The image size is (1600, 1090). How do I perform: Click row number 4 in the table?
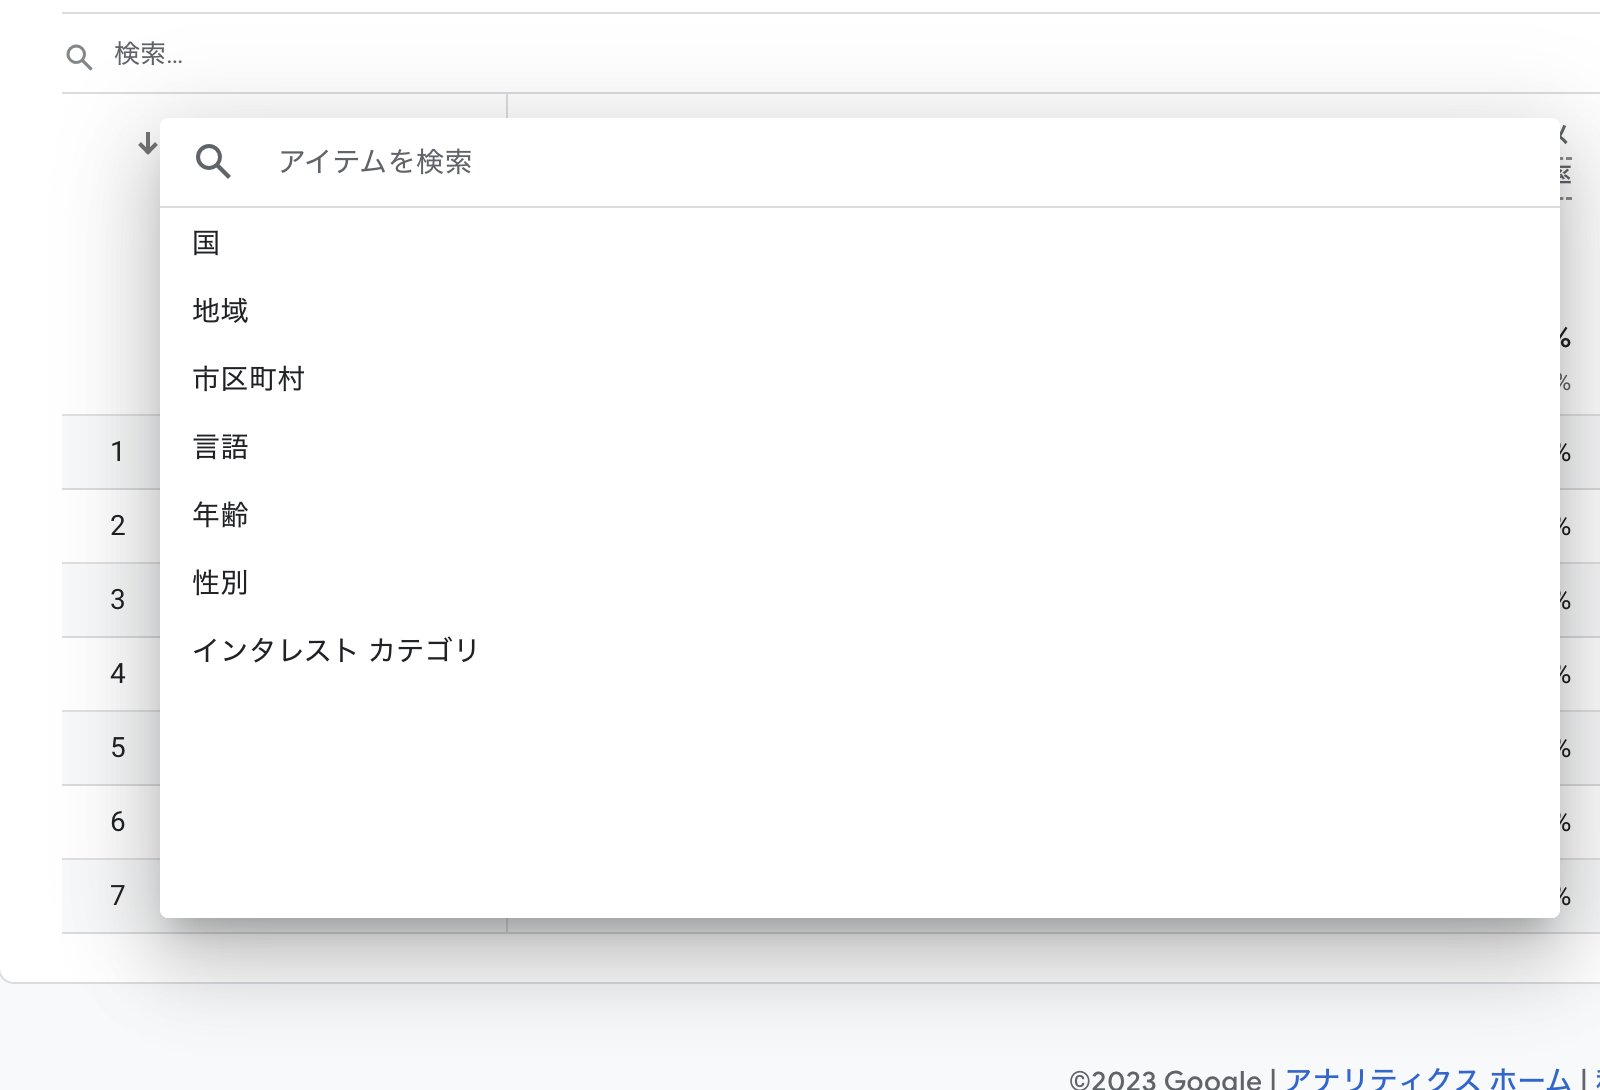(117, 674)
